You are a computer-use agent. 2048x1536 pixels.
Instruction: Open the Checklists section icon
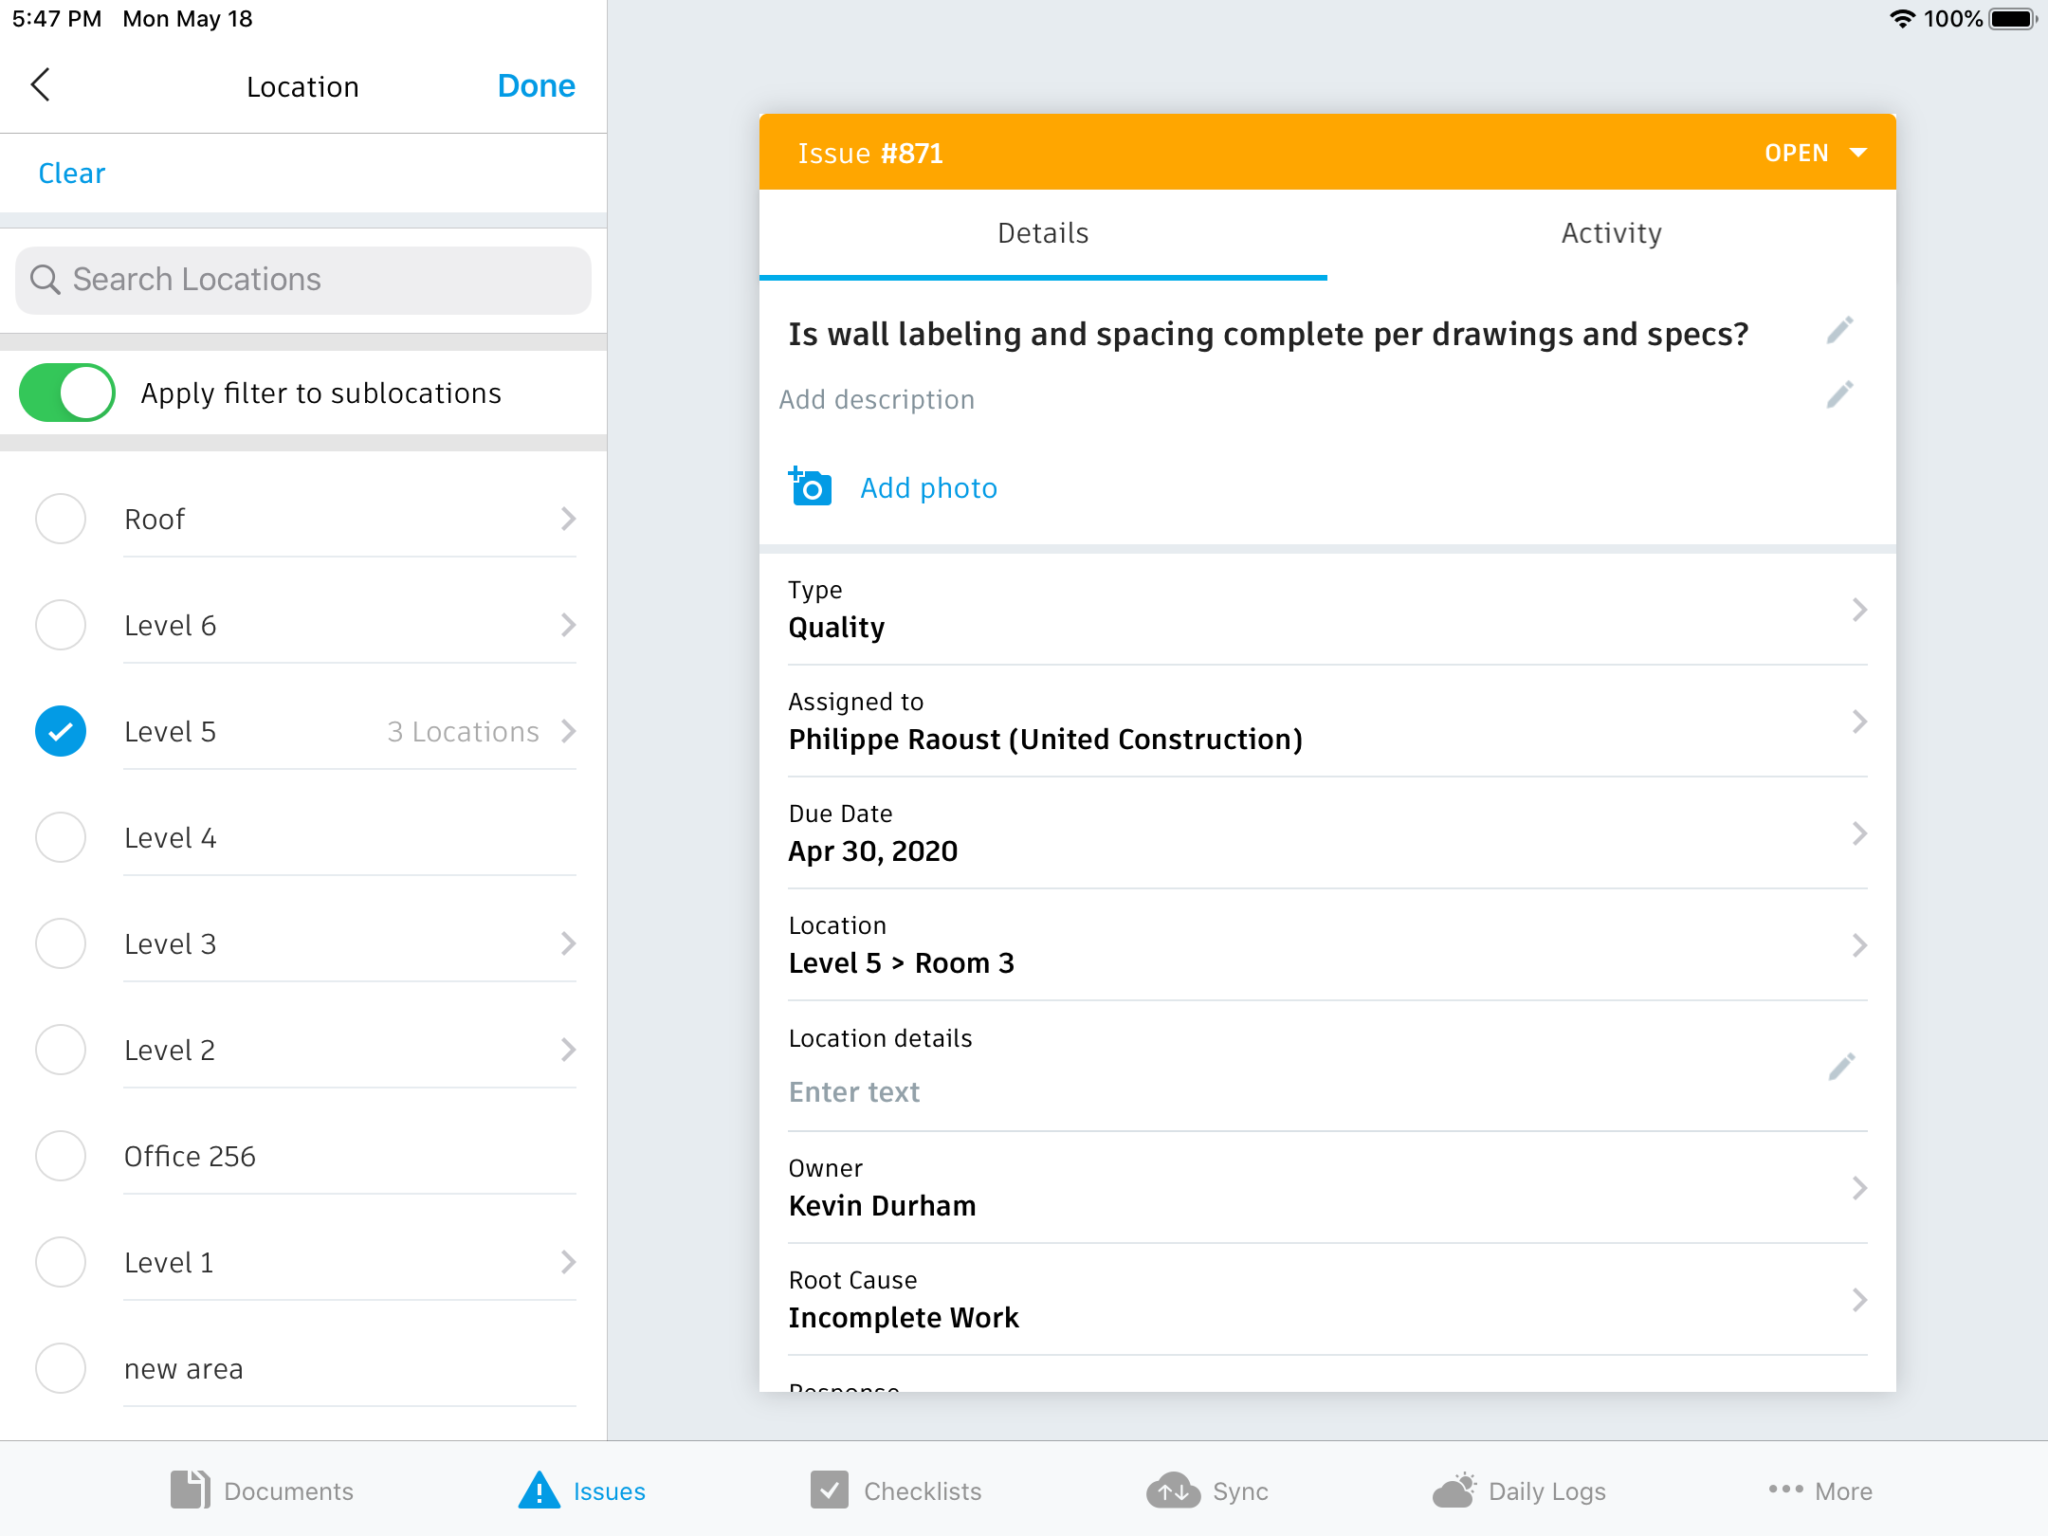pyautogui.click(x=828, y=1490)
